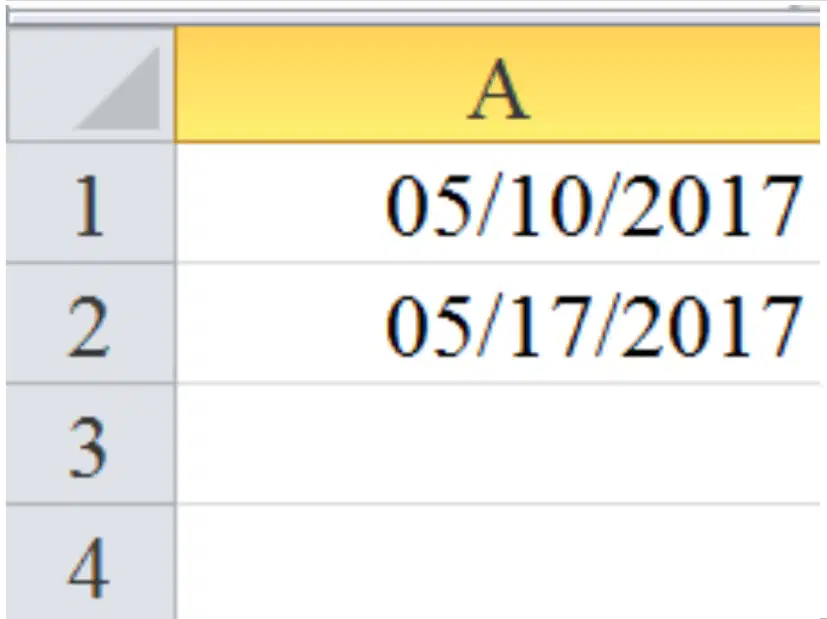This screenshot has height=619, width=827.
Task: Click gridline between cells A3 and A4
Action: [x=498, y=505]
